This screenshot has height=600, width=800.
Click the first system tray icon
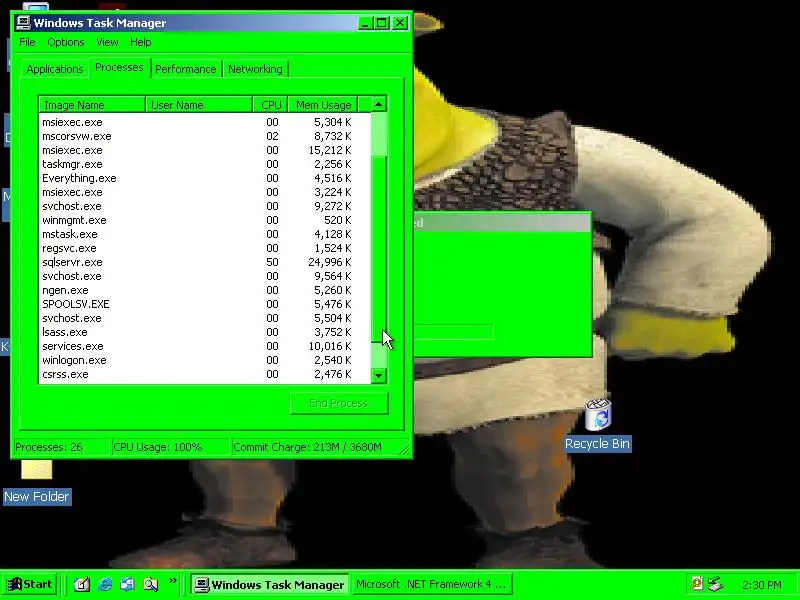pyautogui.click(x=697, y=583)
